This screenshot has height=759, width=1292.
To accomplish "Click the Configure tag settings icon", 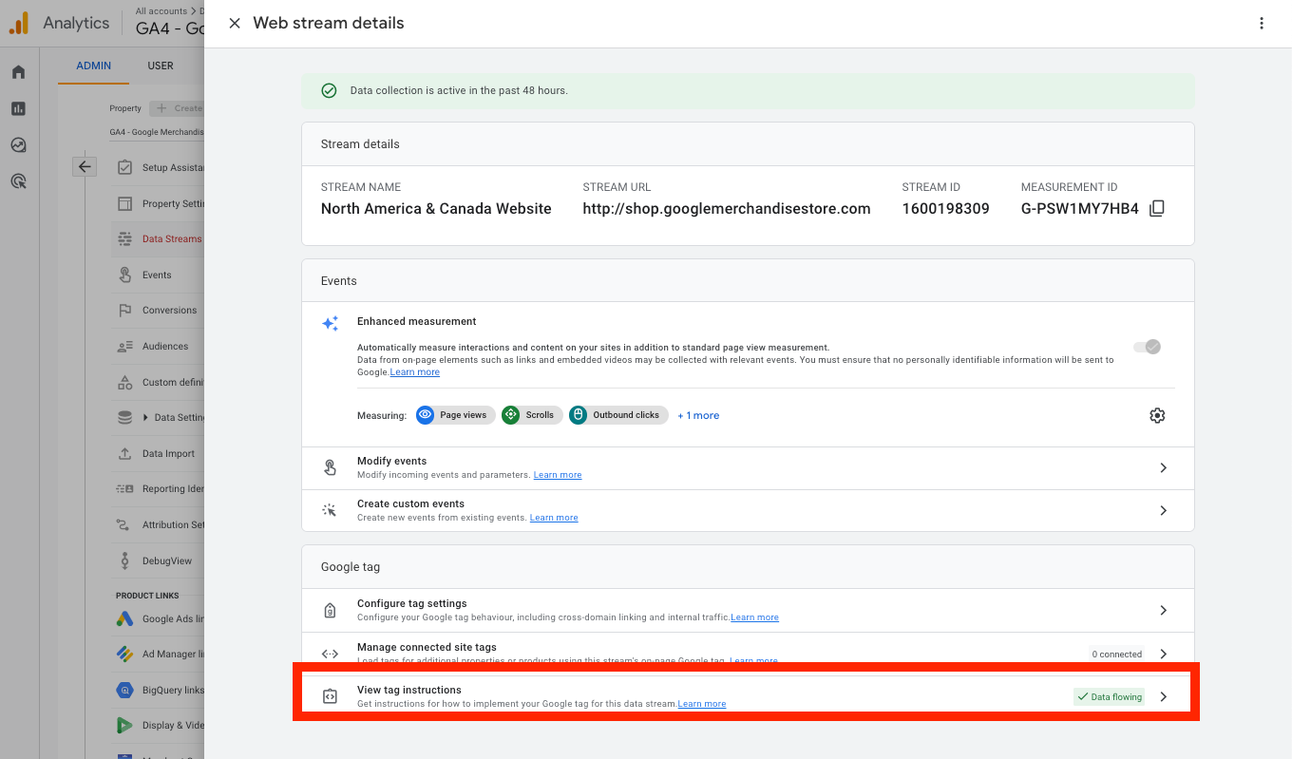I will pos(330,610).
